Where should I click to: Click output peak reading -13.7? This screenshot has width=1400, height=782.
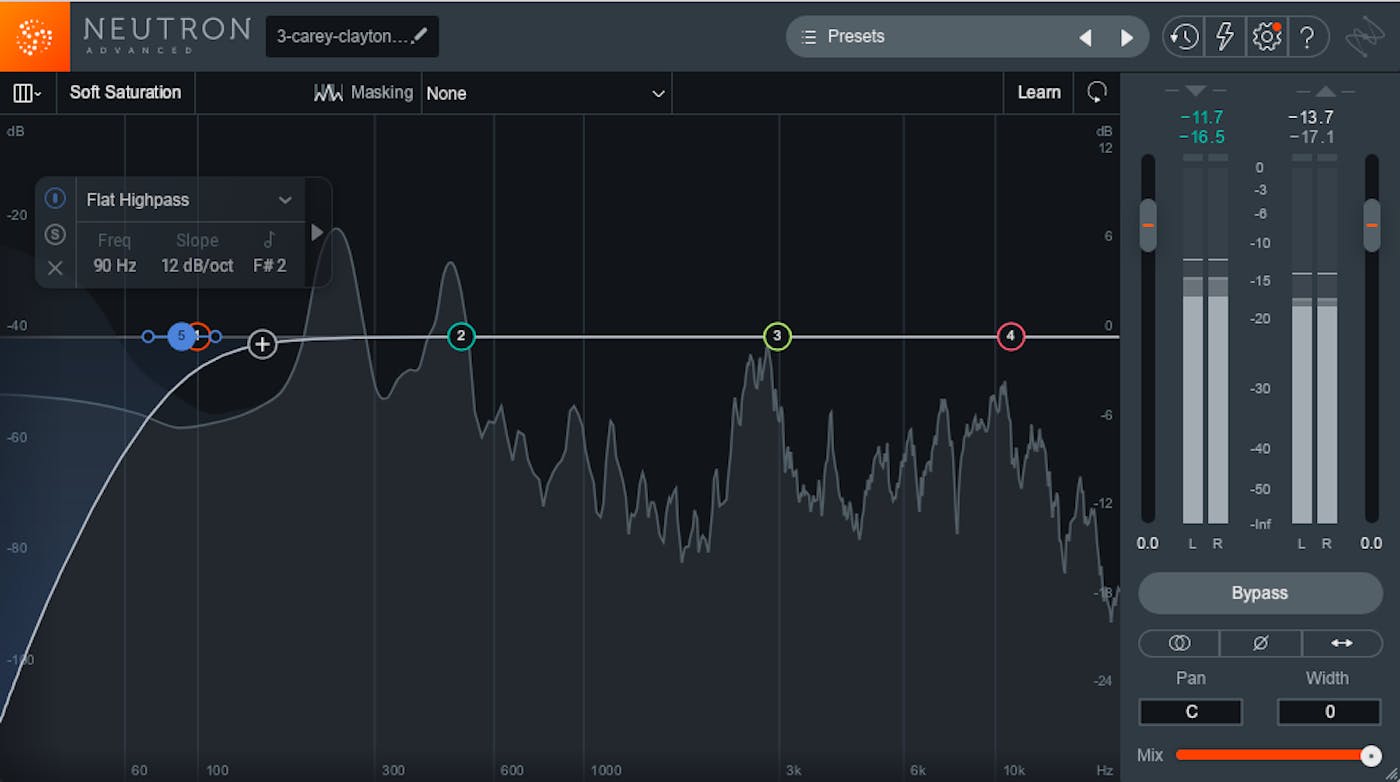click(1311, 118)
